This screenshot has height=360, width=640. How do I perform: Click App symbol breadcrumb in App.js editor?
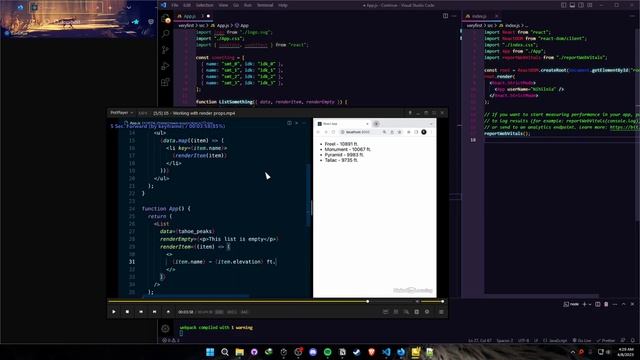click(x=242, y=25)
